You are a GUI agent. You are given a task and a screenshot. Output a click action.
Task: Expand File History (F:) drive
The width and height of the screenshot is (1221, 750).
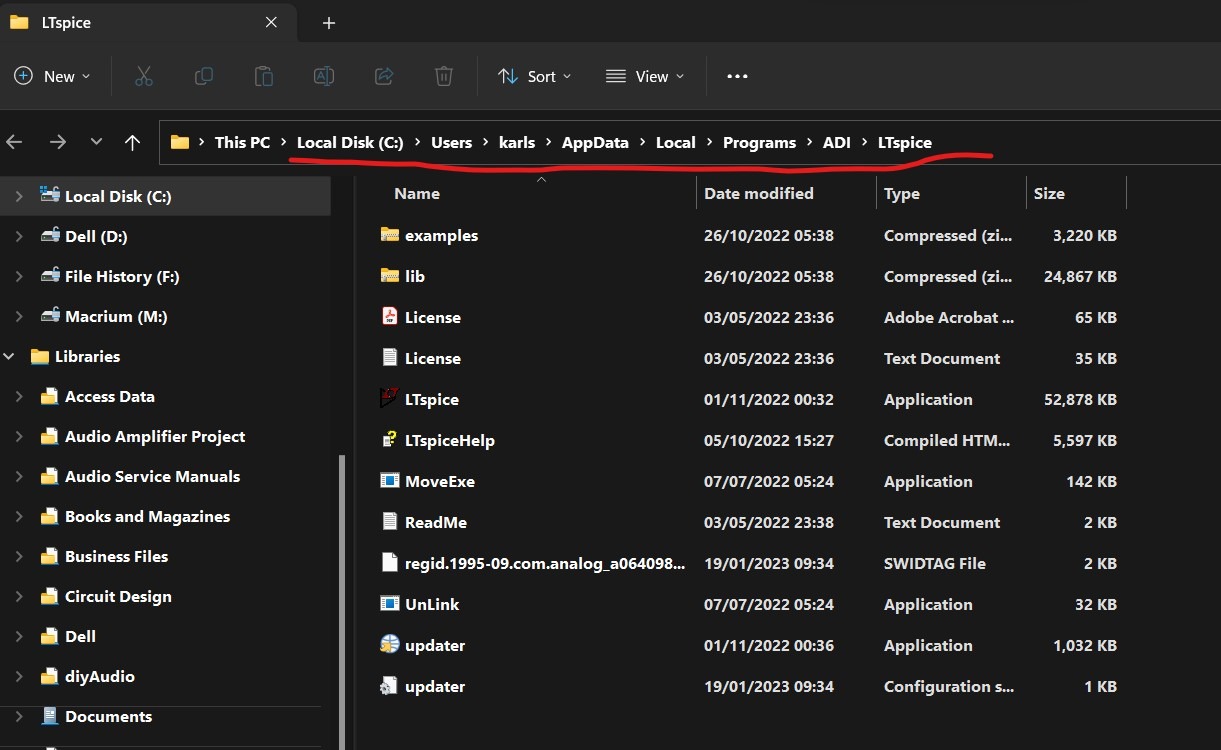(x=19, y=276)
